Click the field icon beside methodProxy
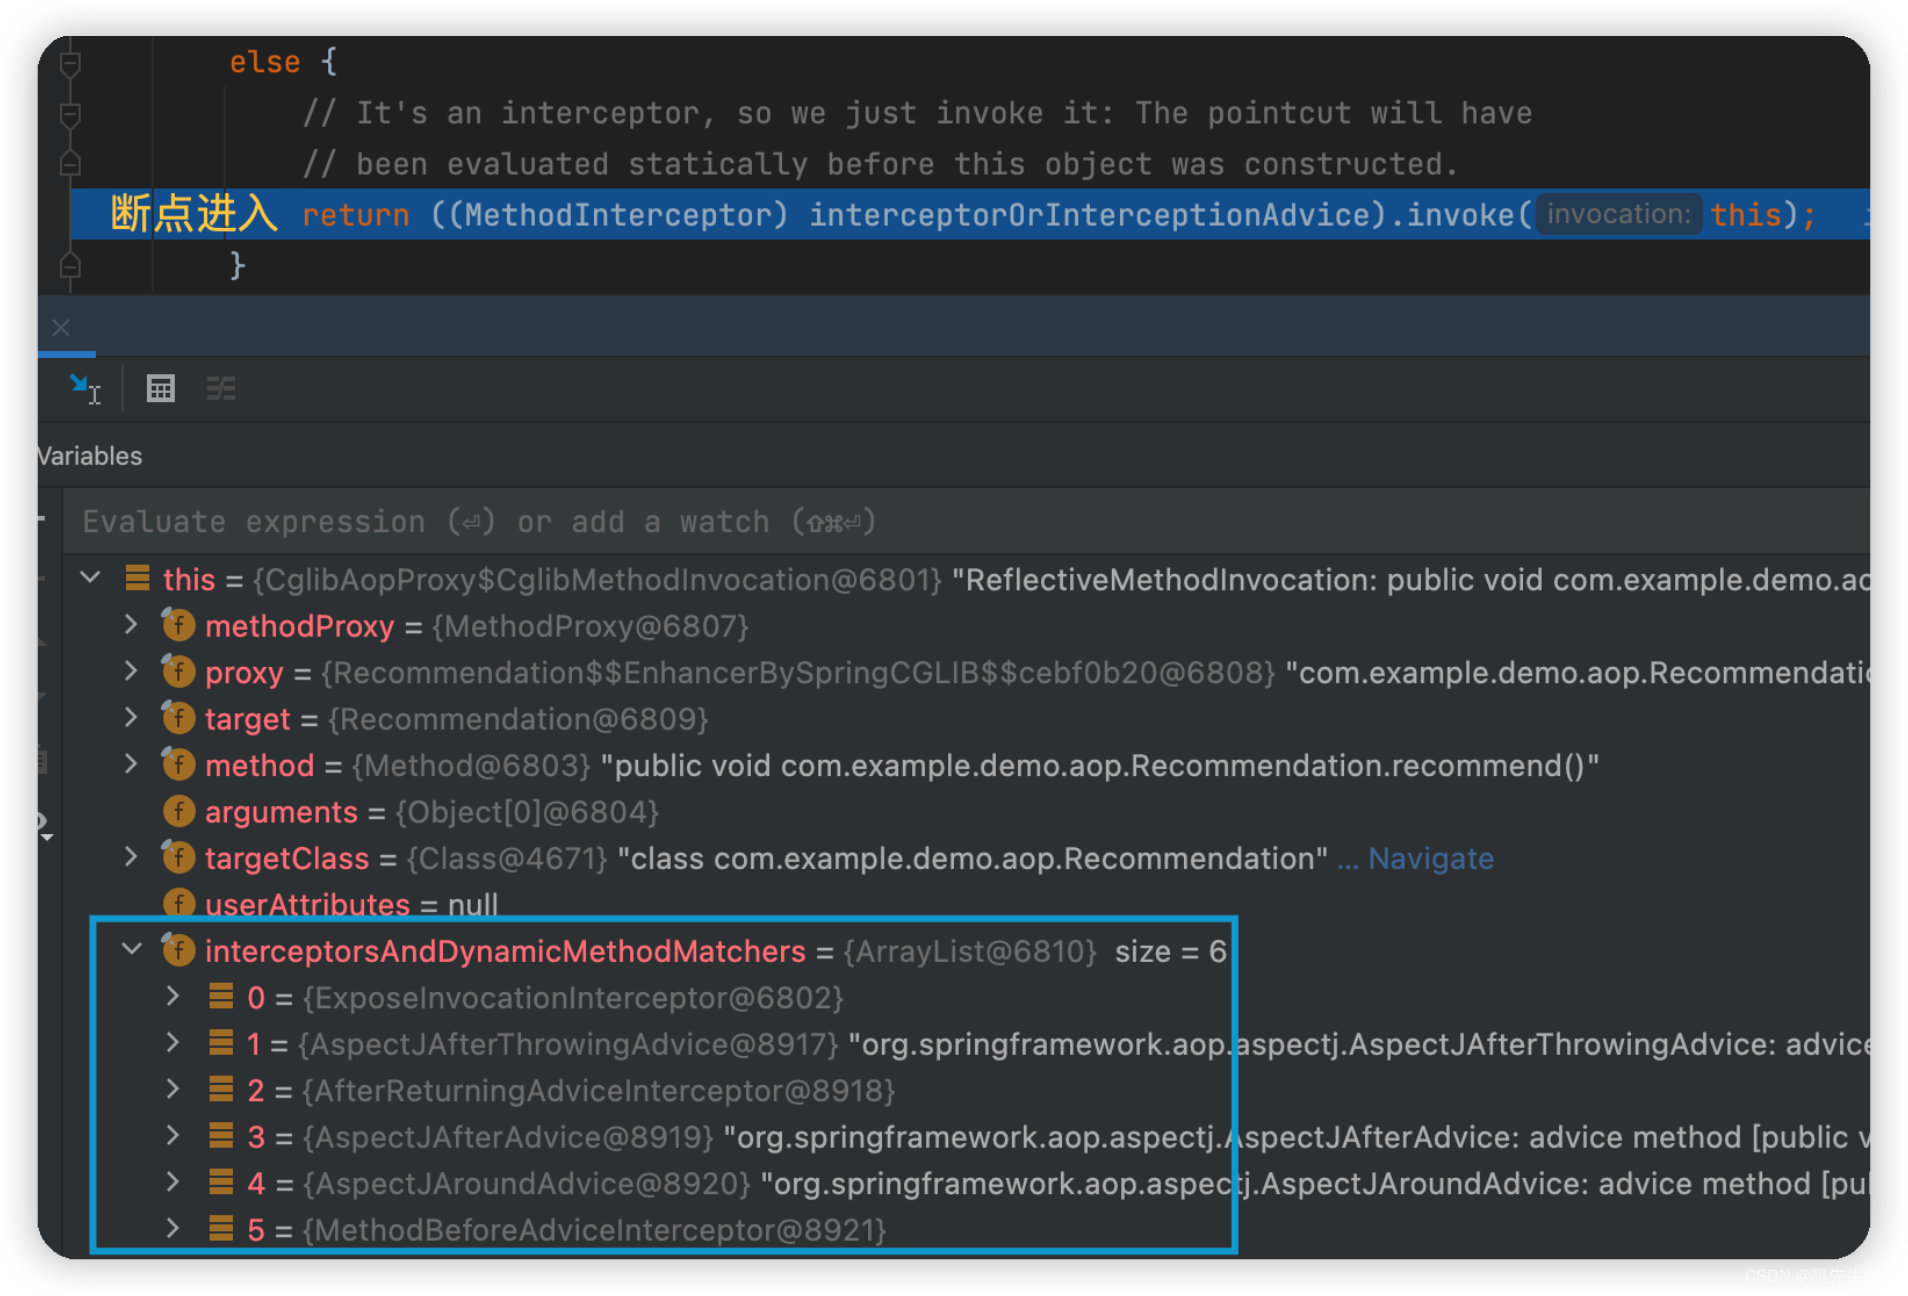Viewport: 1908px width, 1296px height. [178, 626]
